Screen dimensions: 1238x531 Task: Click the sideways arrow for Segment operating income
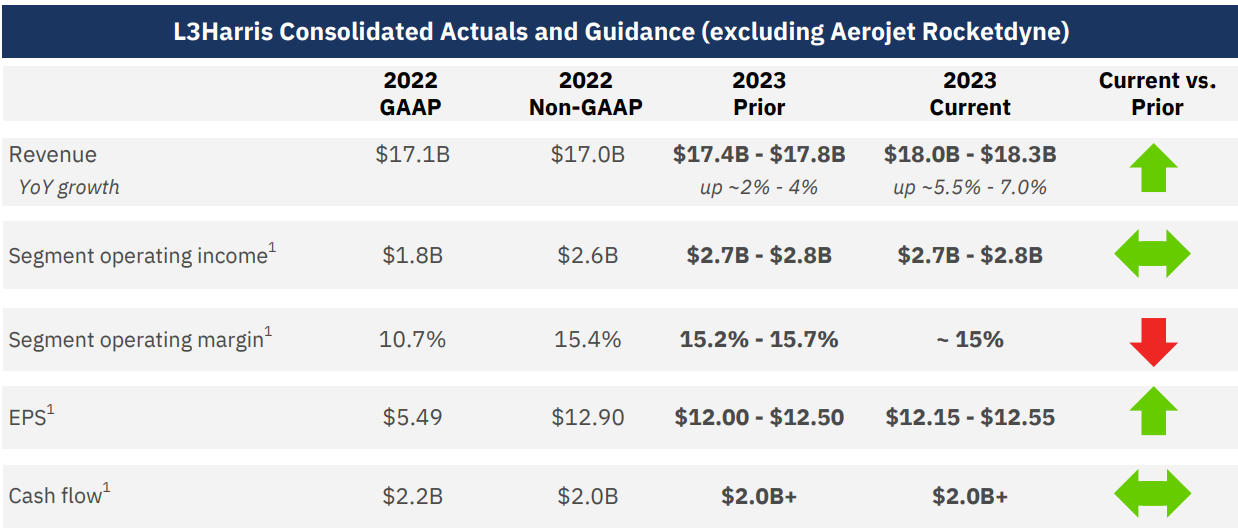1153,254
